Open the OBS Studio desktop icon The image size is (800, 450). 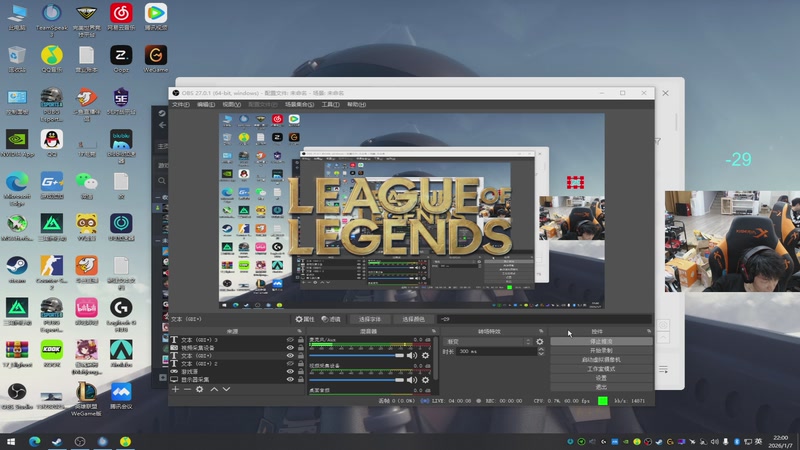pyautogui.click(x=17, y=396)
